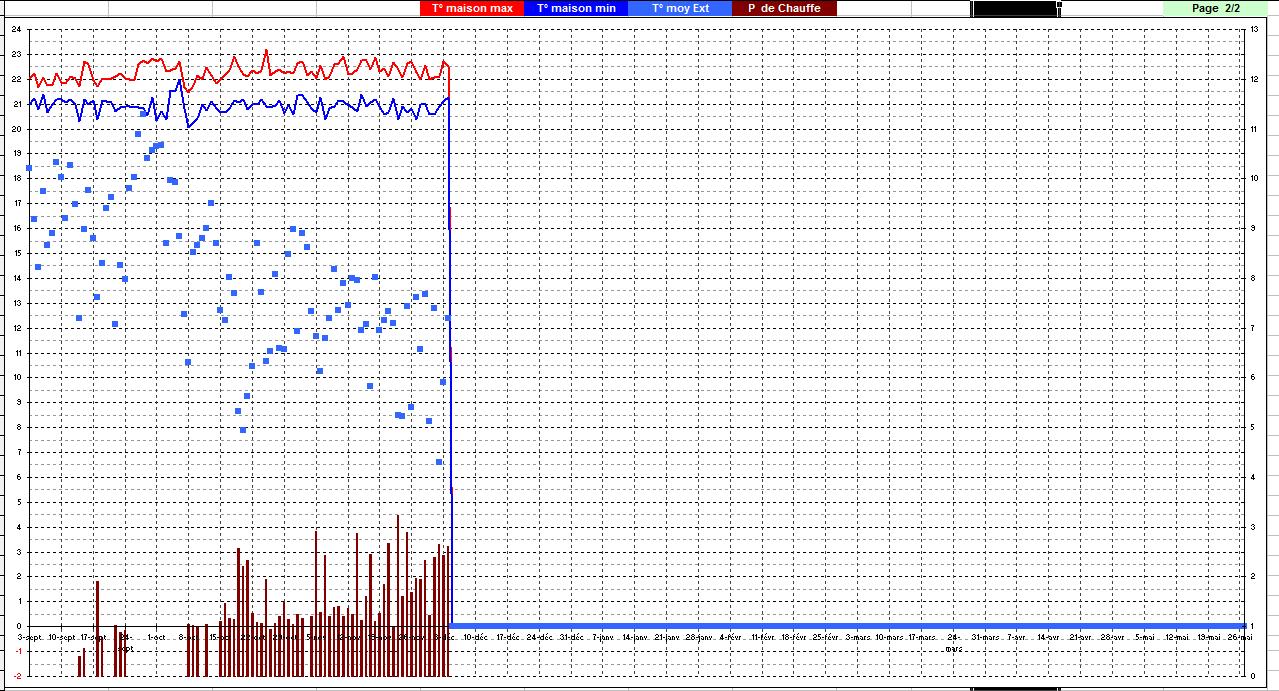Click the 'T° maison max' legend label
The width and height of the screenshot is (1279, 691).
pyautogui.click(x=472, y=8)
